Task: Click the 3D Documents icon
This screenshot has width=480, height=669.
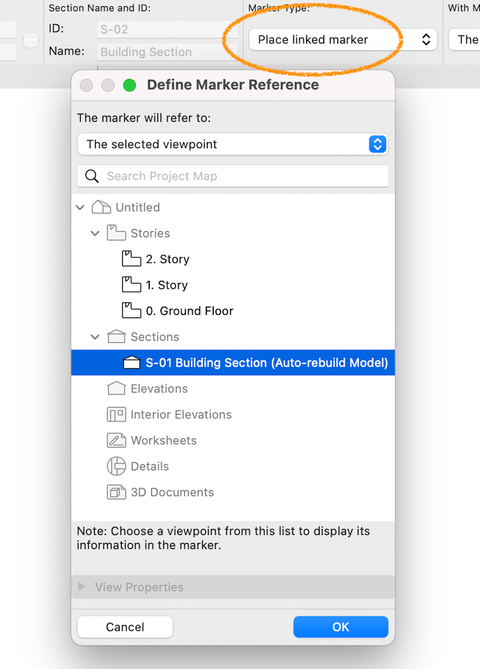Action: (x=116, y=492)
